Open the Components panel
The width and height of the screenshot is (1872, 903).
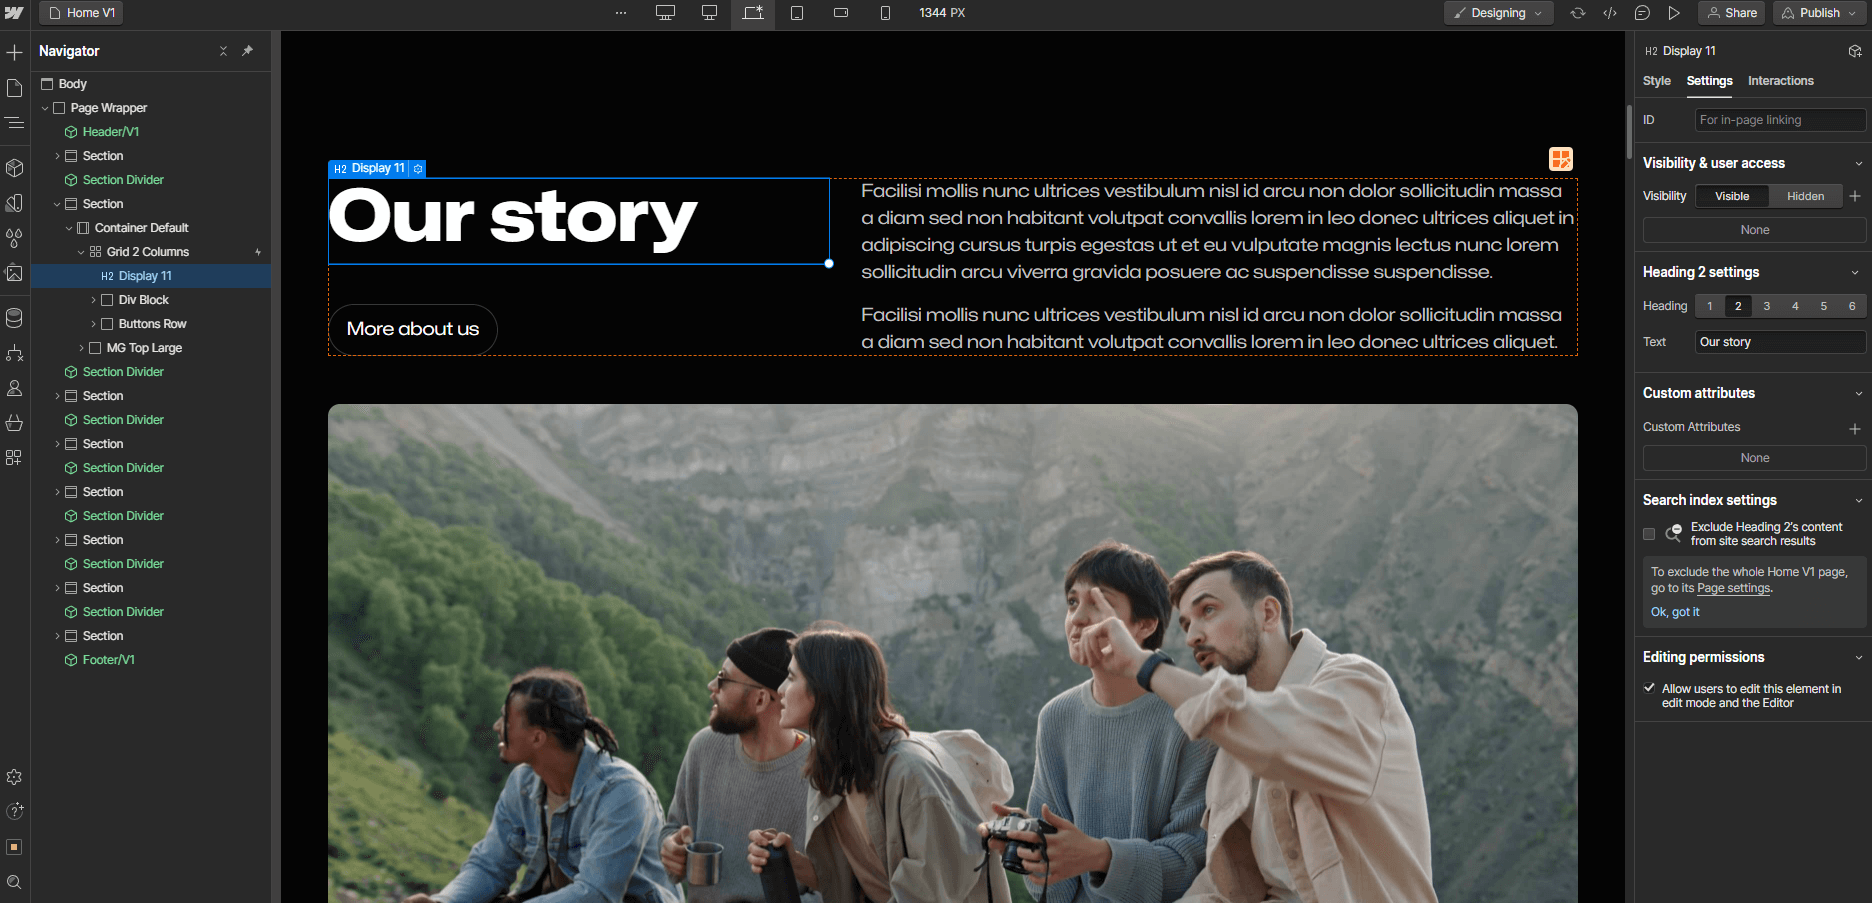(x=15, y=167)
